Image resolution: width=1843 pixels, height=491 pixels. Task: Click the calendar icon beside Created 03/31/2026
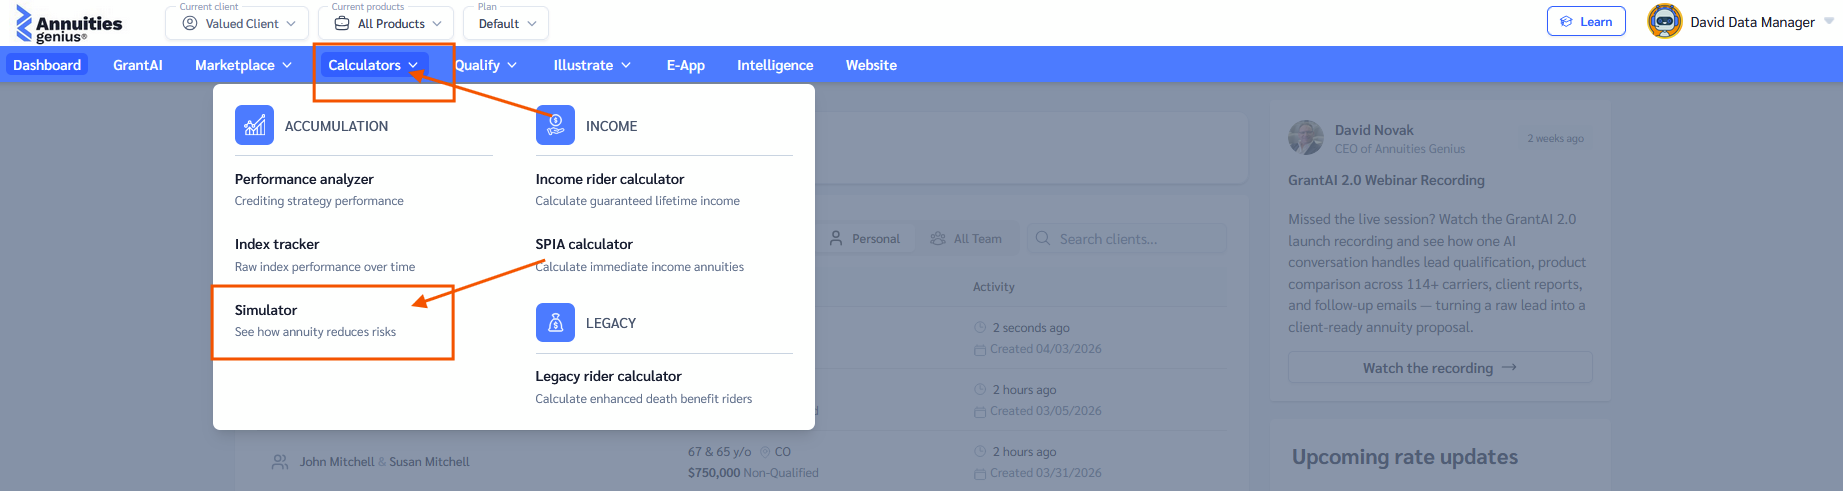pyautogui.click(x=980, y=474)
